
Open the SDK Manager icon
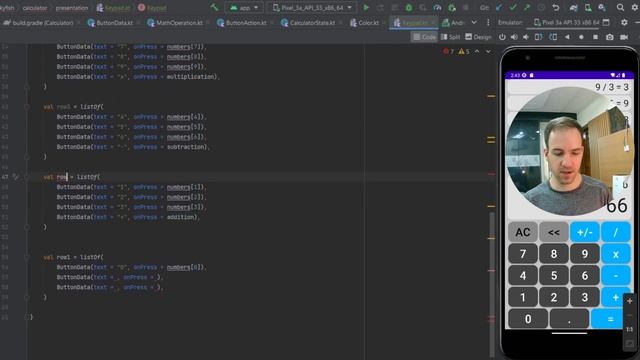coord(602,7)
